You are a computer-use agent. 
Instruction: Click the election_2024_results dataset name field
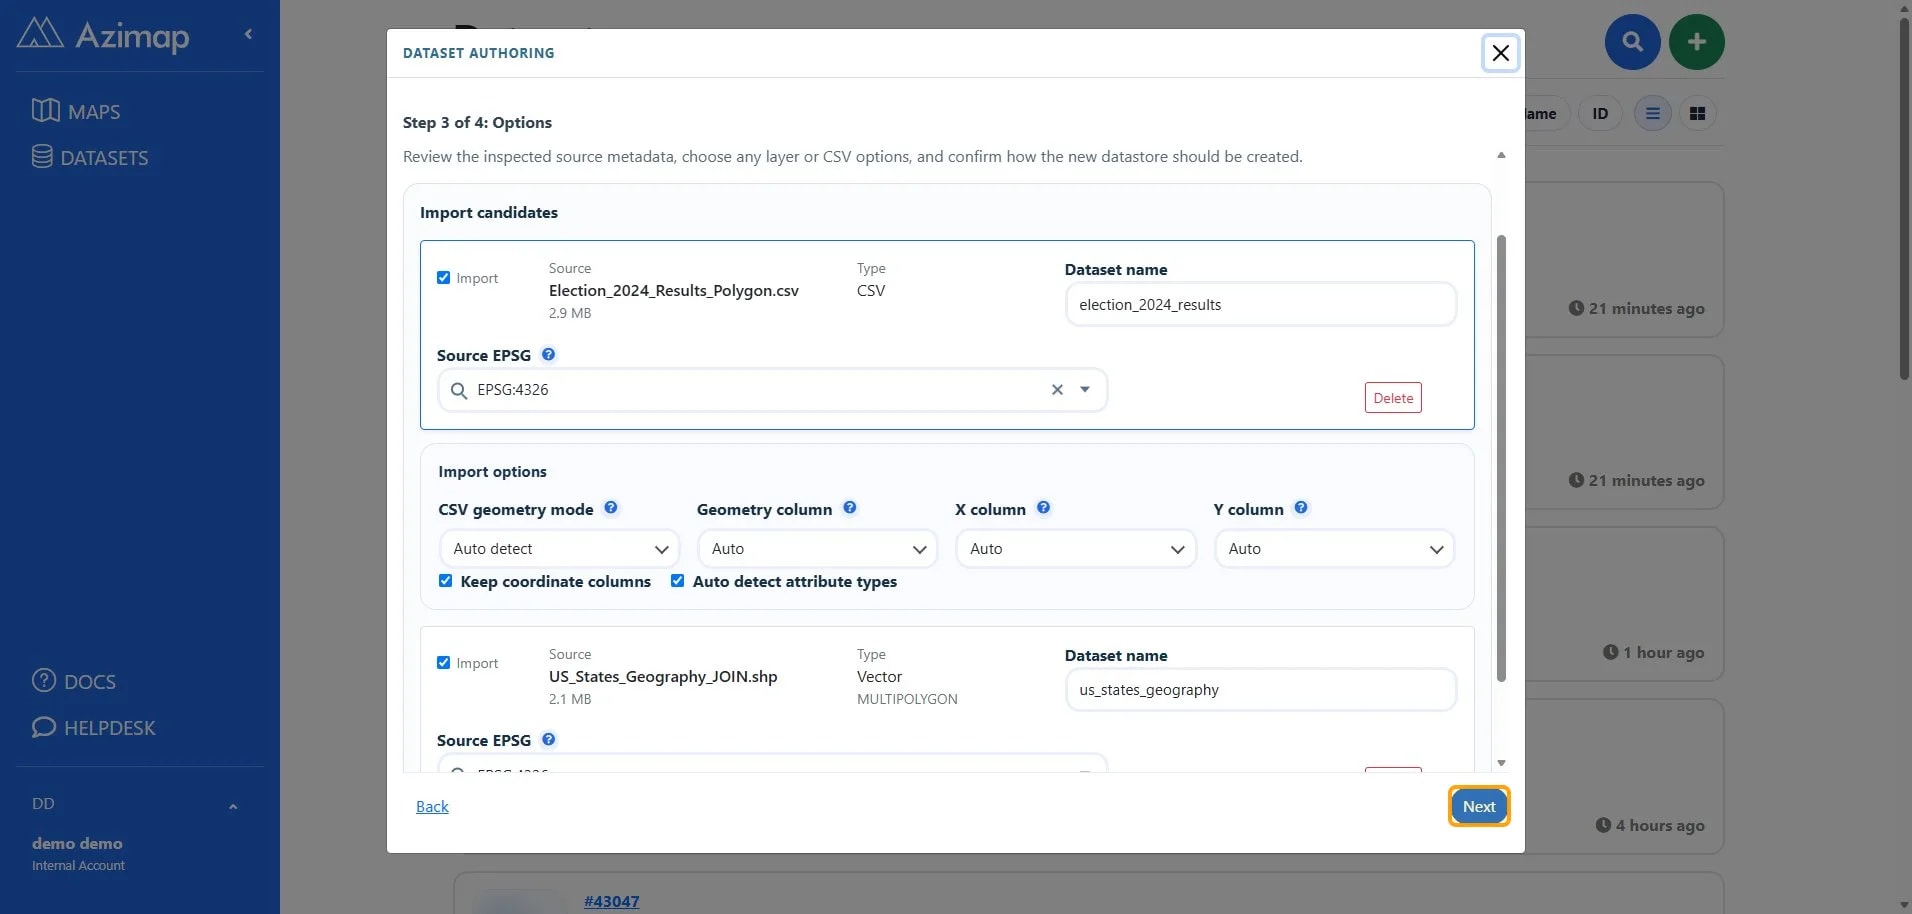point(1261,305)
